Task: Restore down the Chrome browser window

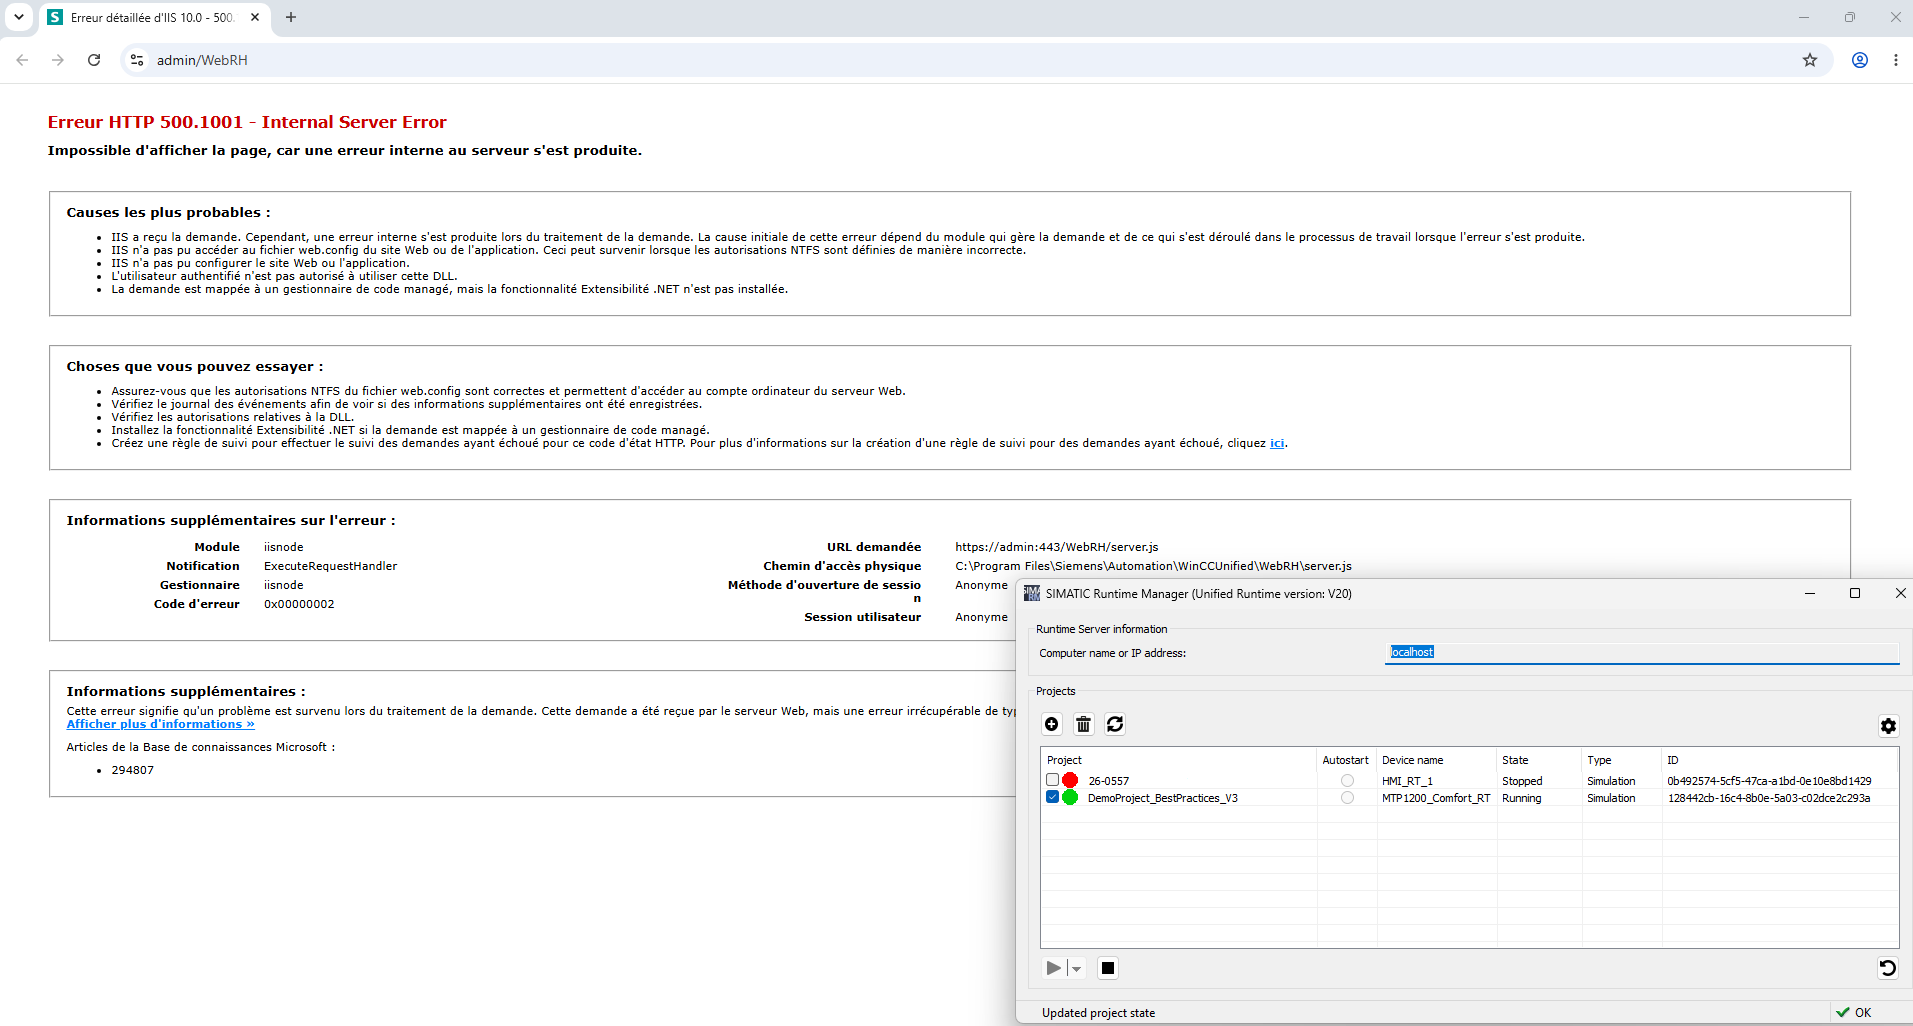Action: tap(1850, 17)
